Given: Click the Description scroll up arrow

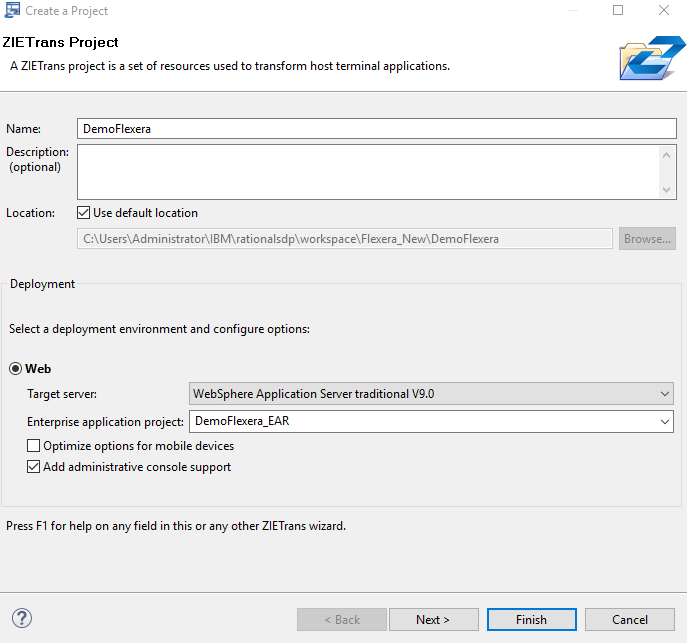Looking at the screenshot, I should [x=666, y=155].
